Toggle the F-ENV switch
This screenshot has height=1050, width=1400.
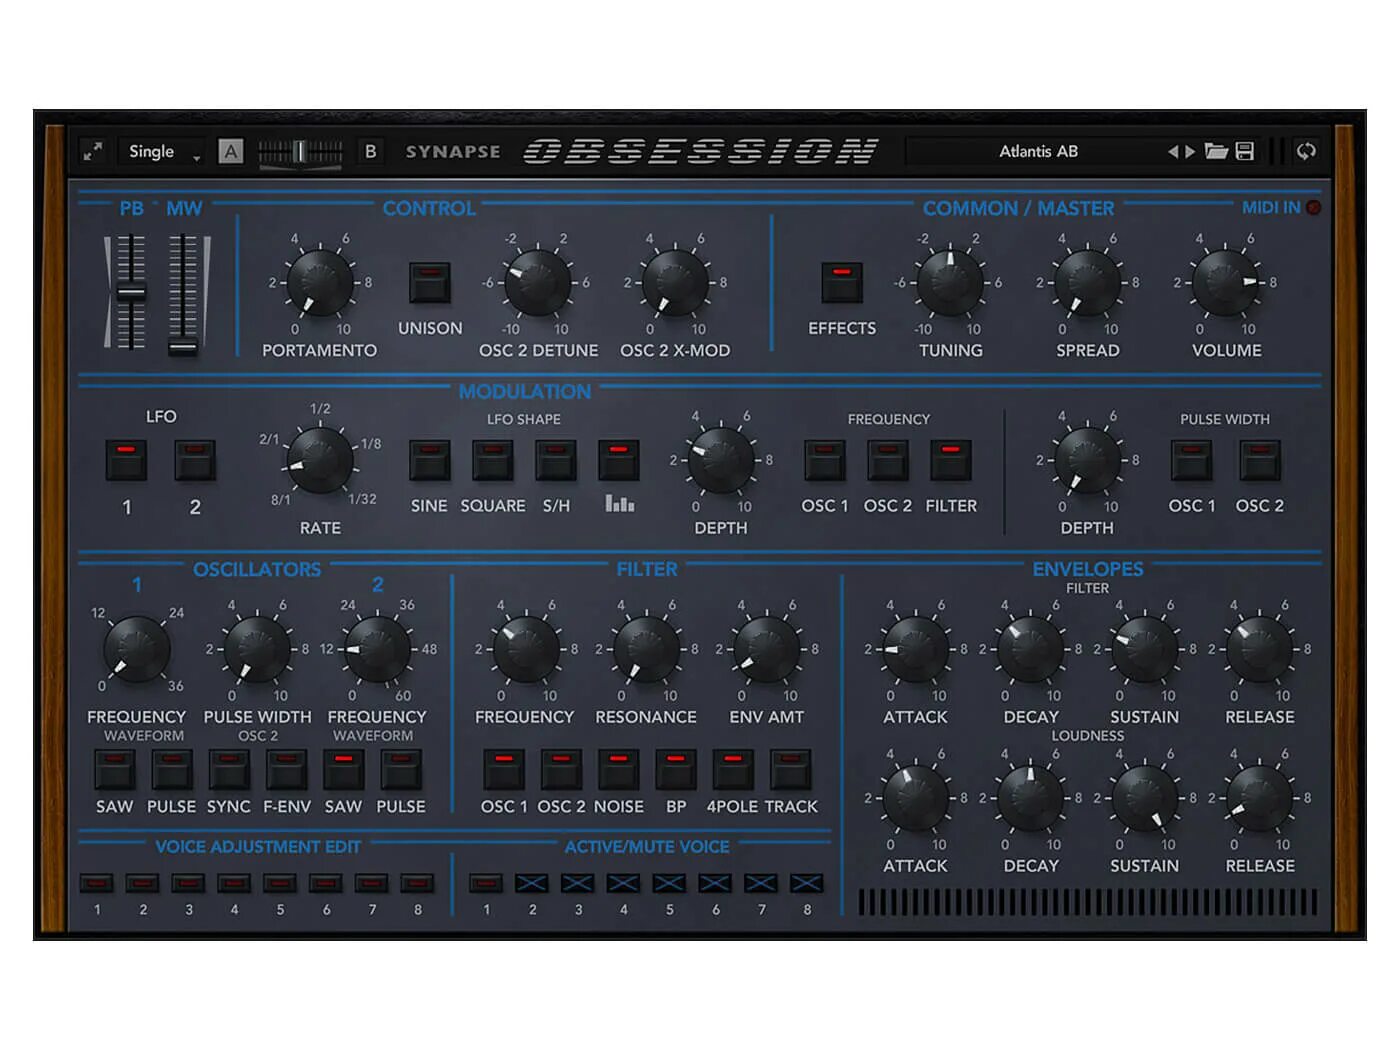tap(287, 770)
